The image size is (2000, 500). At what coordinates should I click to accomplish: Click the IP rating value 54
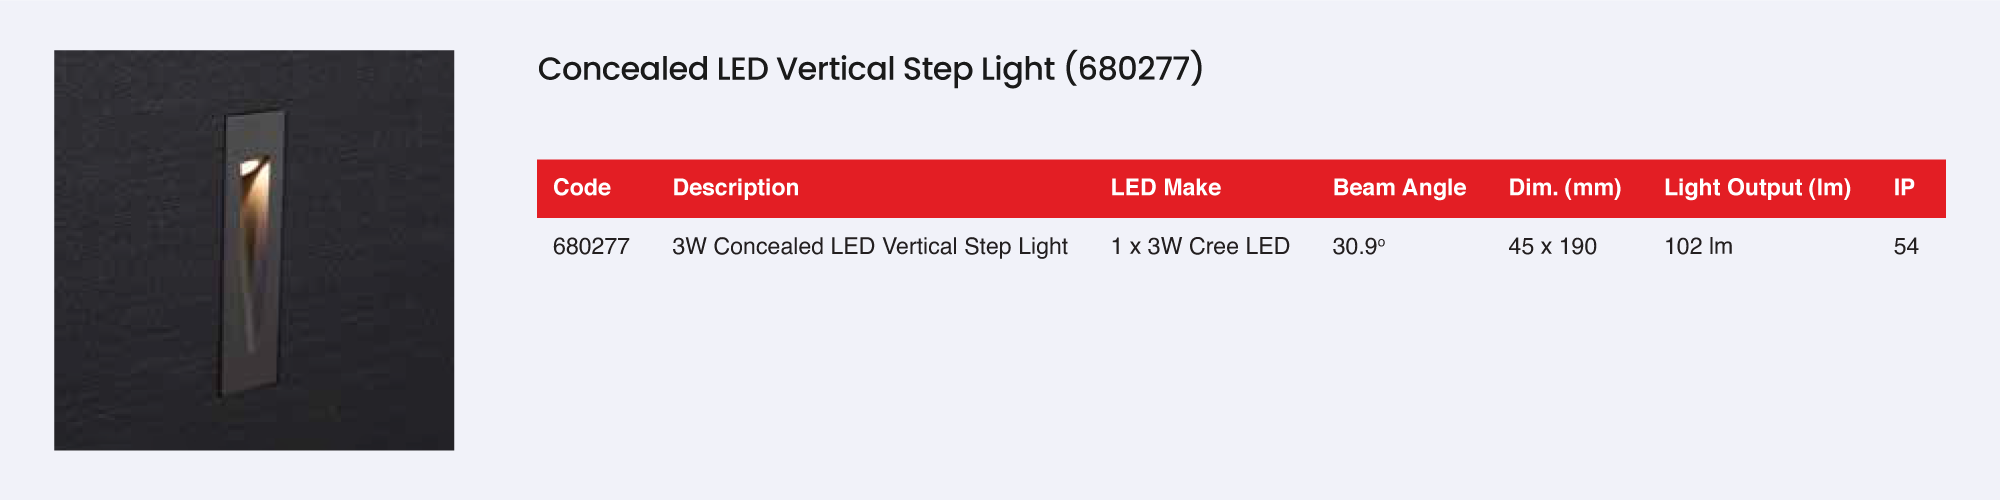click(1906, 247)
